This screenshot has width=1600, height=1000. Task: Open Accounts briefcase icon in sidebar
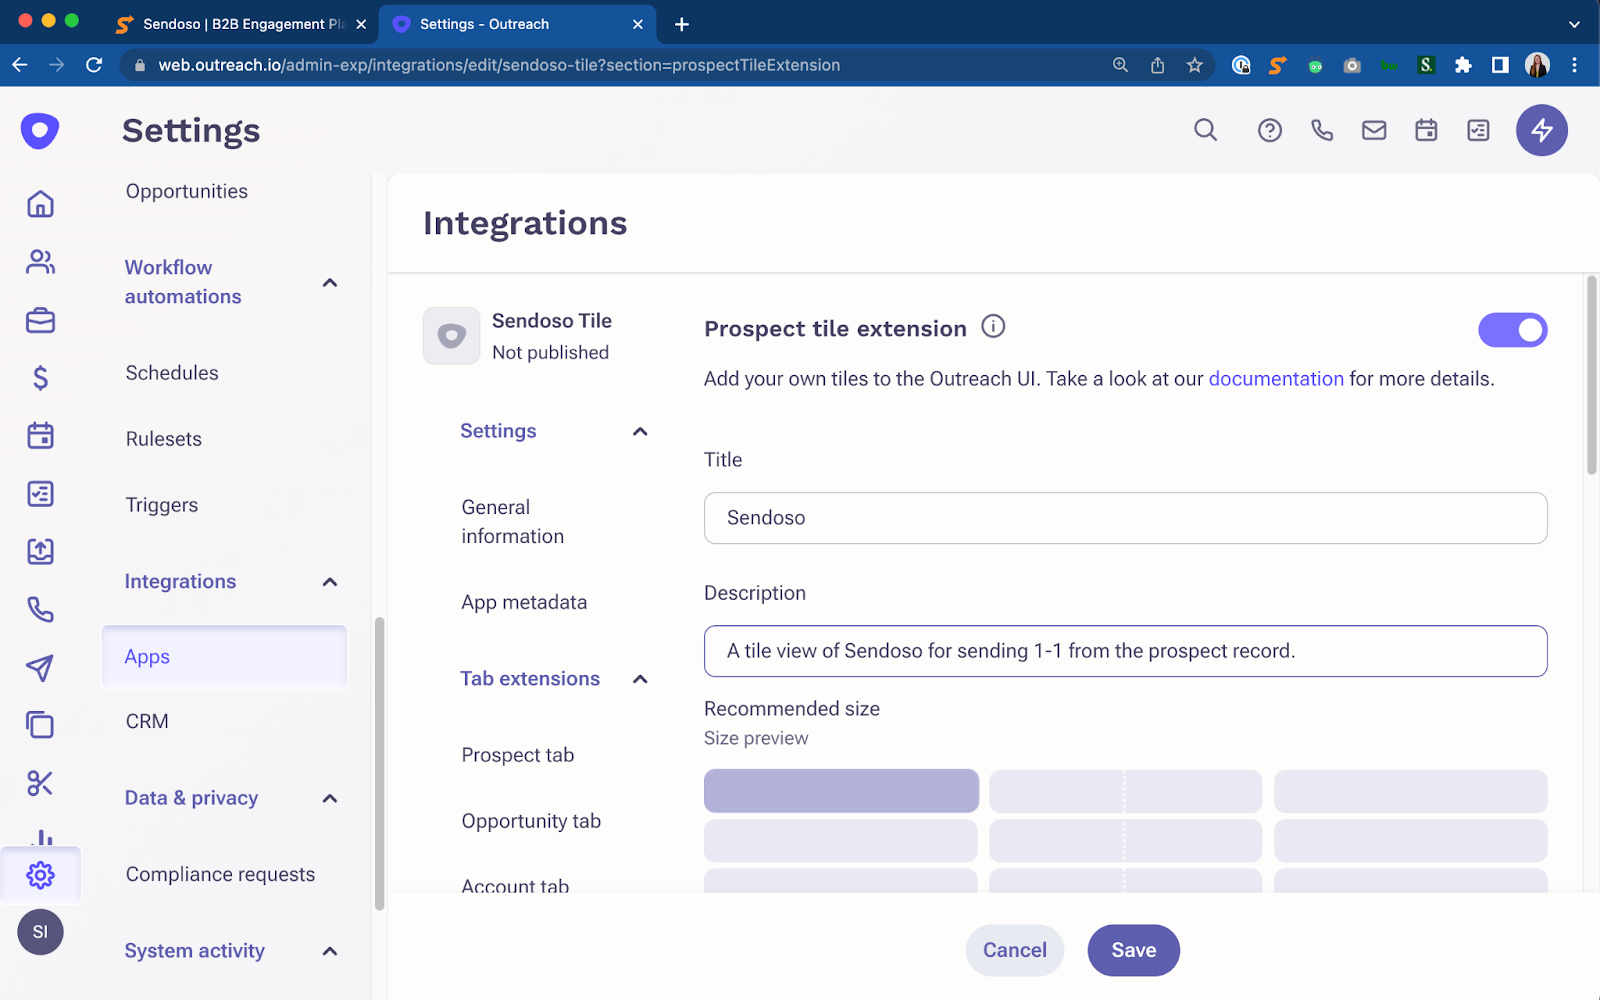40,320
